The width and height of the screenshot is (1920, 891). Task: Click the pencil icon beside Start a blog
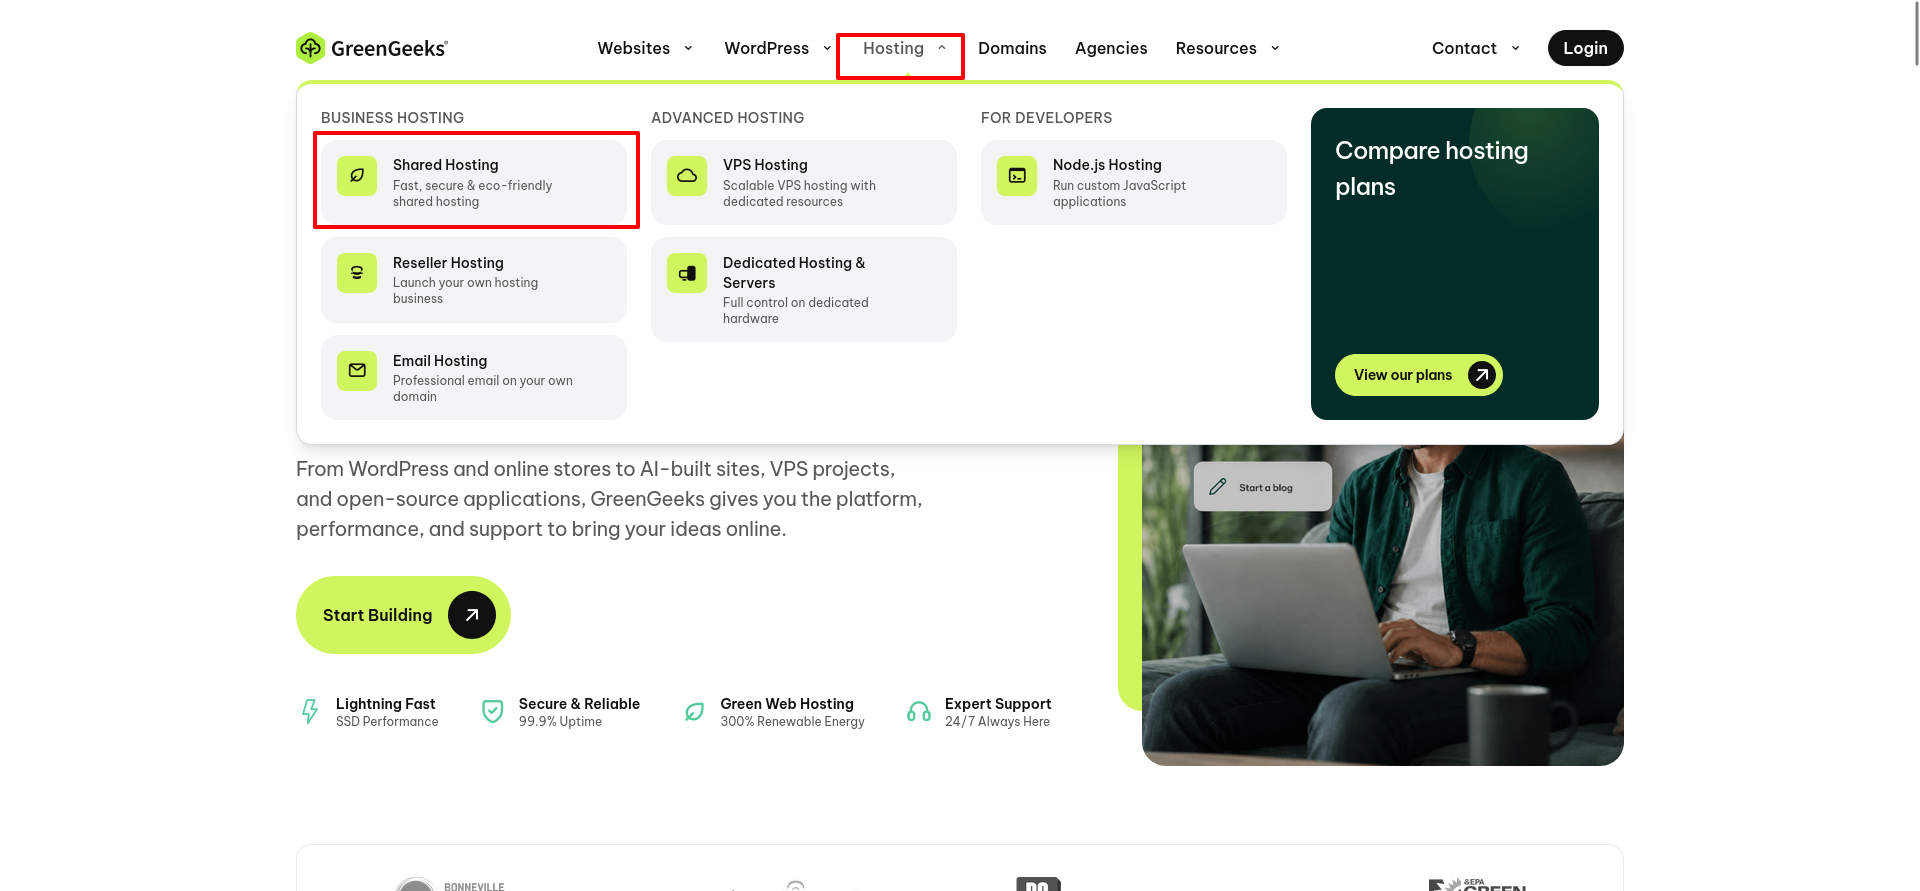(x=1217, y=487)
